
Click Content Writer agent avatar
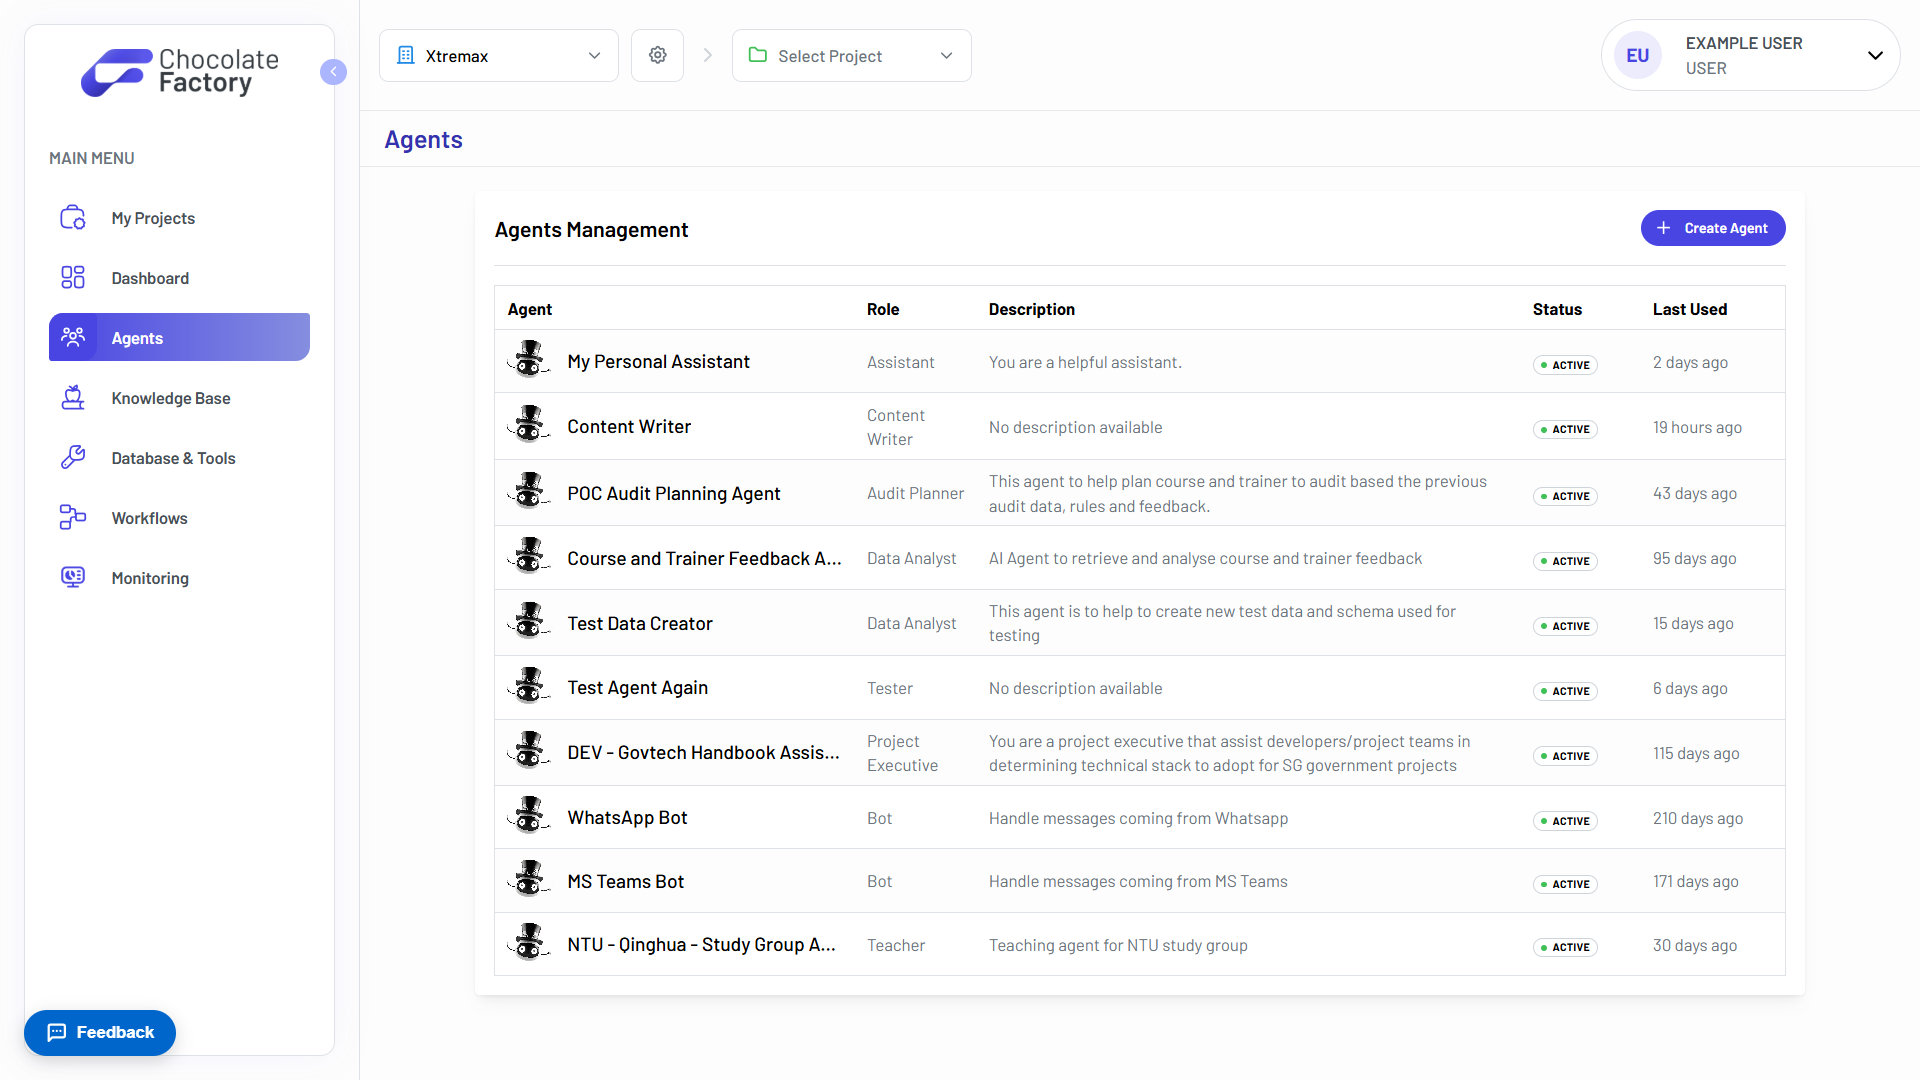[529, 426]
